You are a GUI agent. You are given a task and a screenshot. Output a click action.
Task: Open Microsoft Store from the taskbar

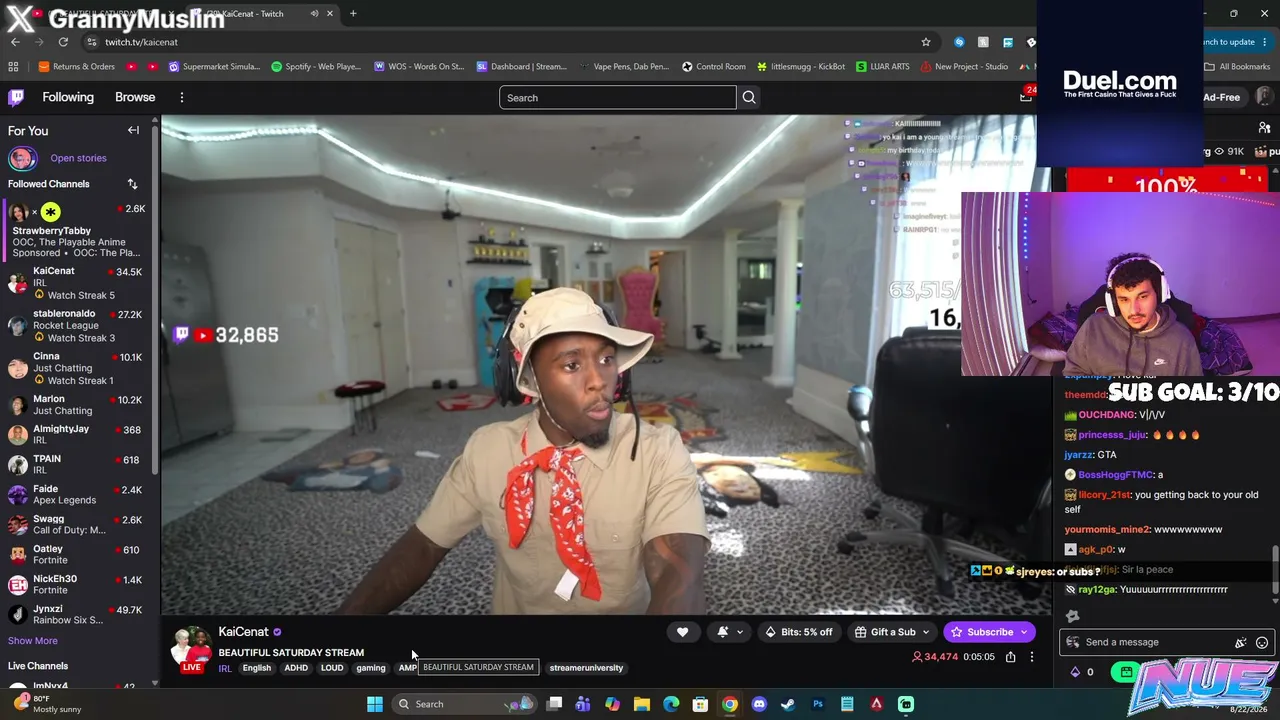(700, 704)
